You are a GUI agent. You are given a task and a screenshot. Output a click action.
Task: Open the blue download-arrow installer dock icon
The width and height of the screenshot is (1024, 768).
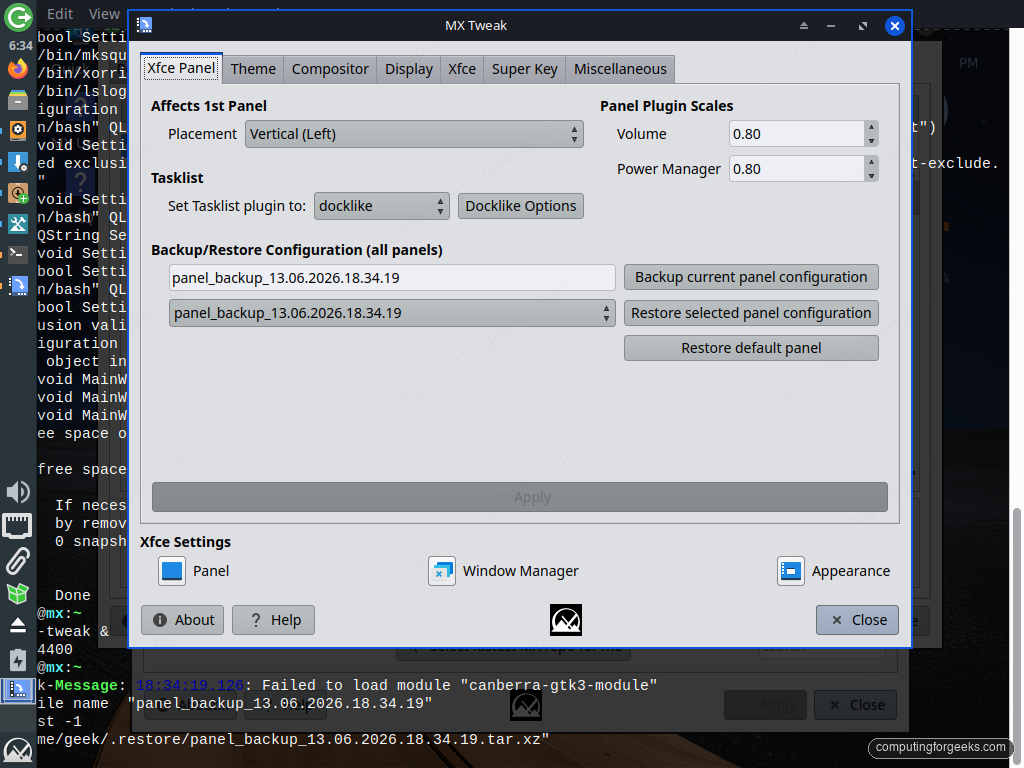pyautogui.click(x=18, y=161)
